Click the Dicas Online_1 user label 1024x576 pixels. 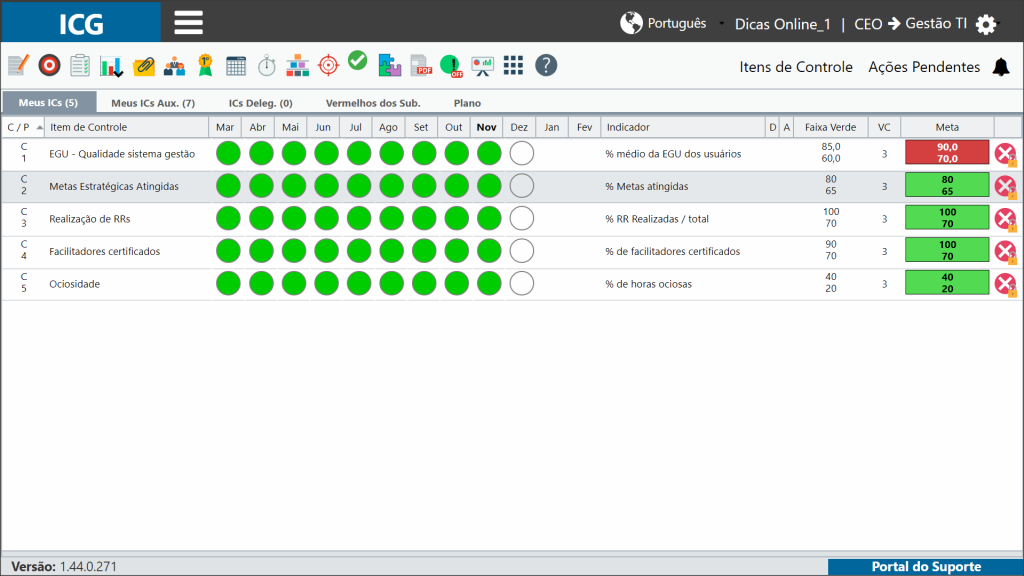(x=782, y=24)
